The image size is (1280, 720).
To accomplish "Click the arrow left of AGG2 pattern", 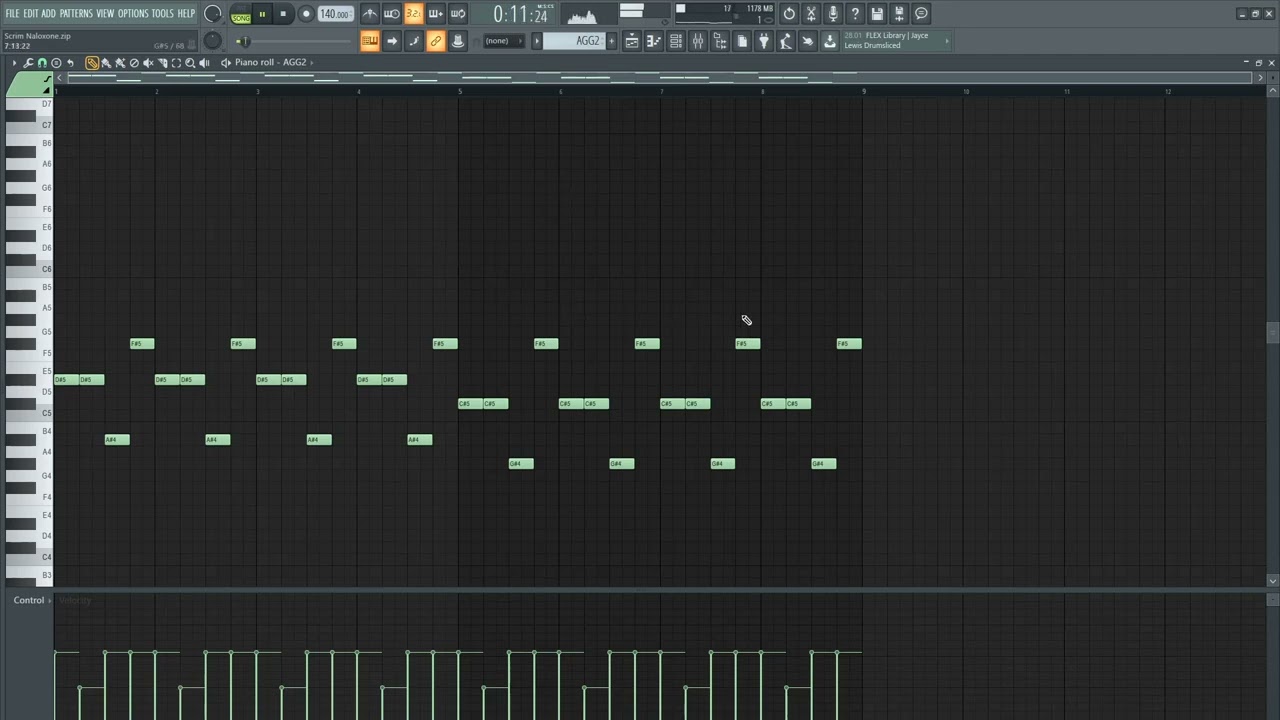I will [536, 41].
